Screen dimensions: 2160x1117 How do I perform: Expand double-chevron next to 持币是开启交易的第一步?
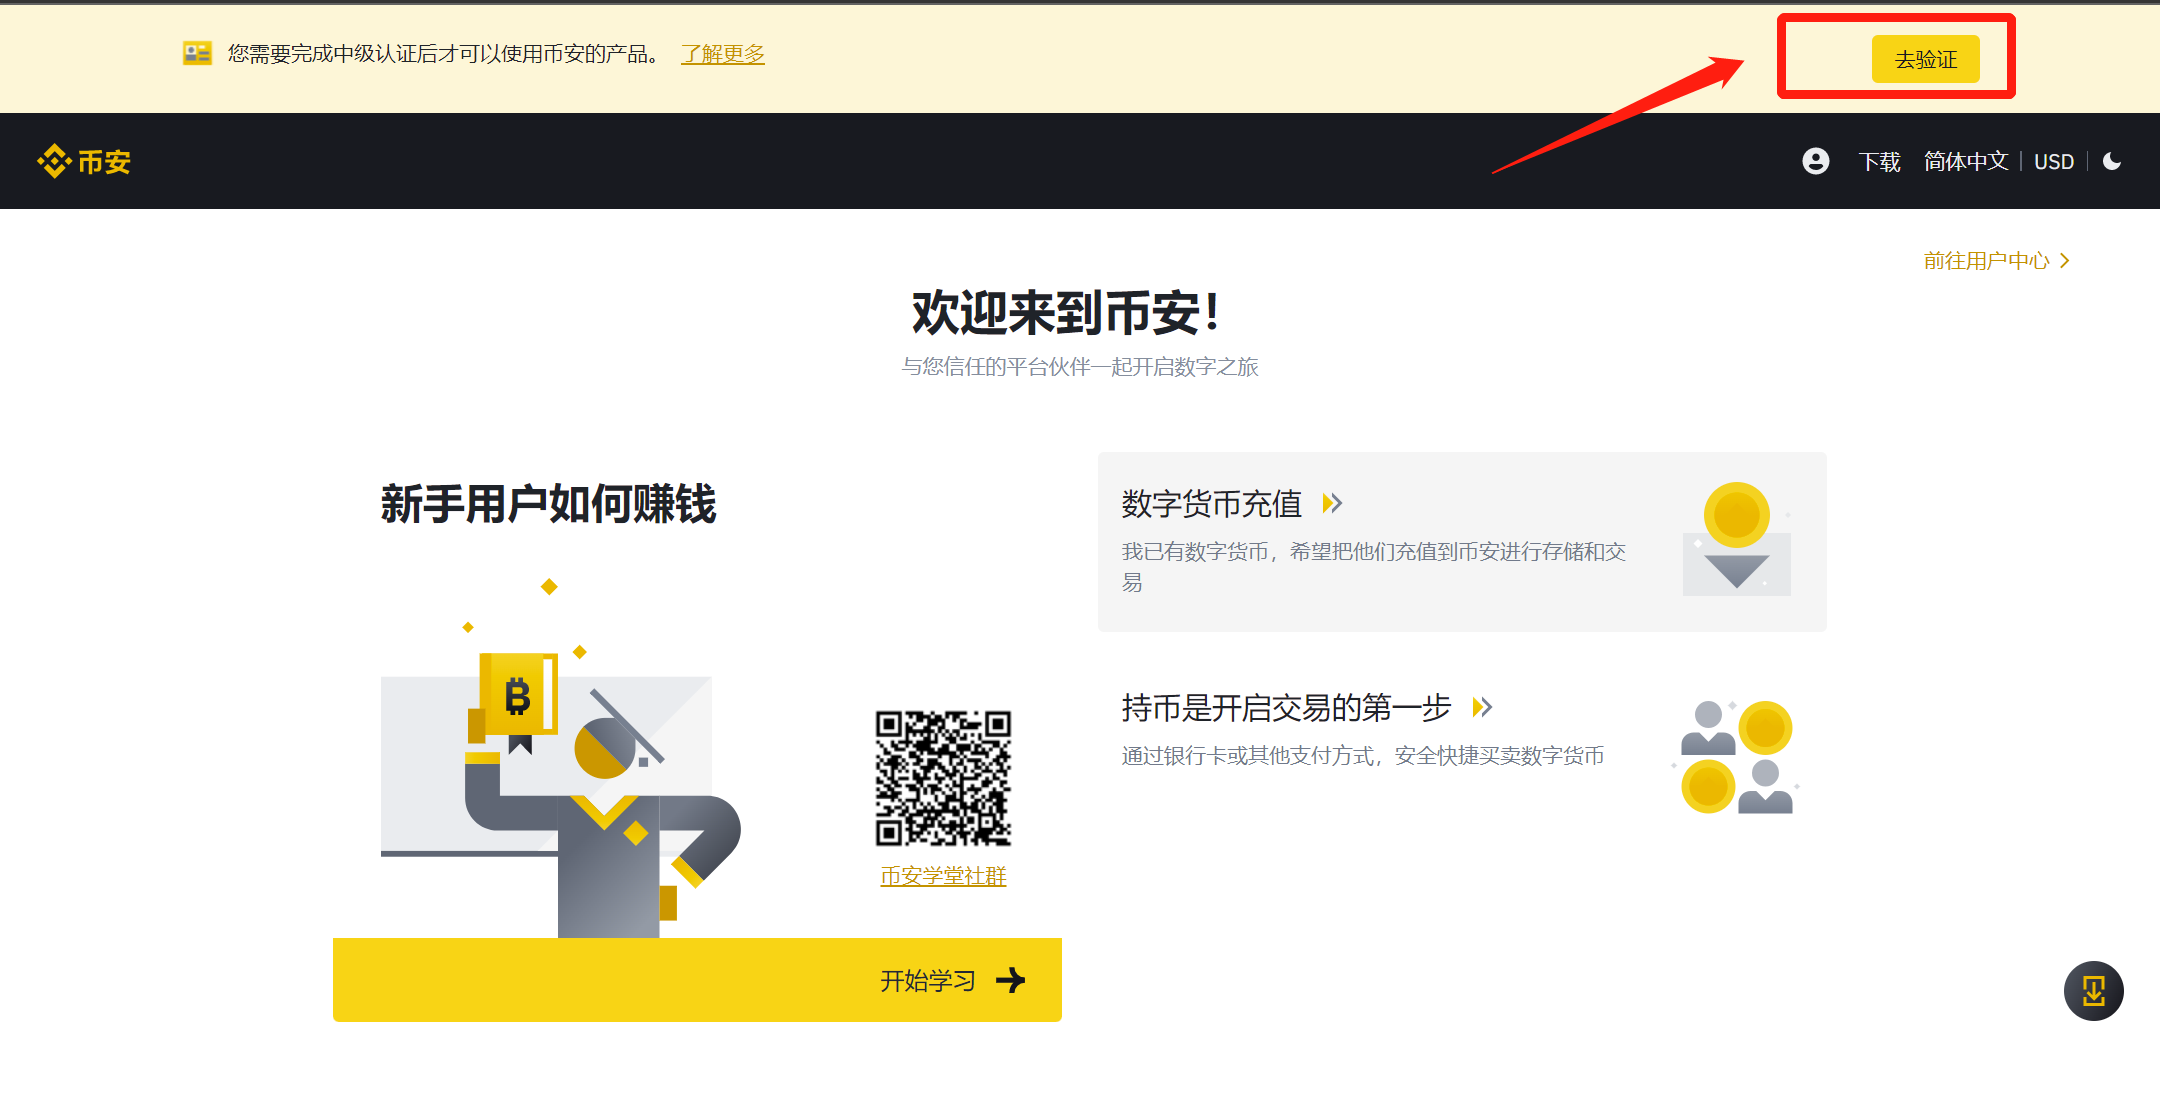1482,707
